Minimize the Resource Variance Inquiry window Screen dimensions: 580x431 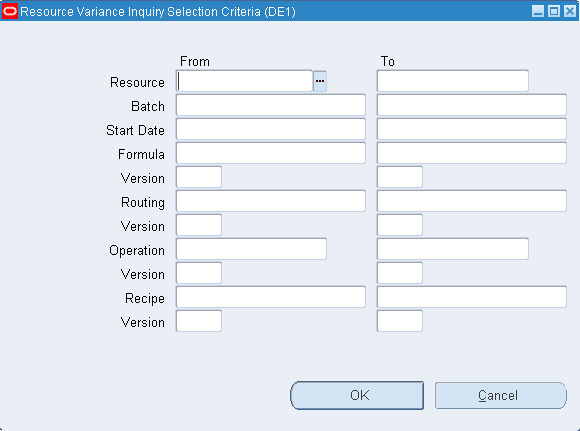click(538, 11)
